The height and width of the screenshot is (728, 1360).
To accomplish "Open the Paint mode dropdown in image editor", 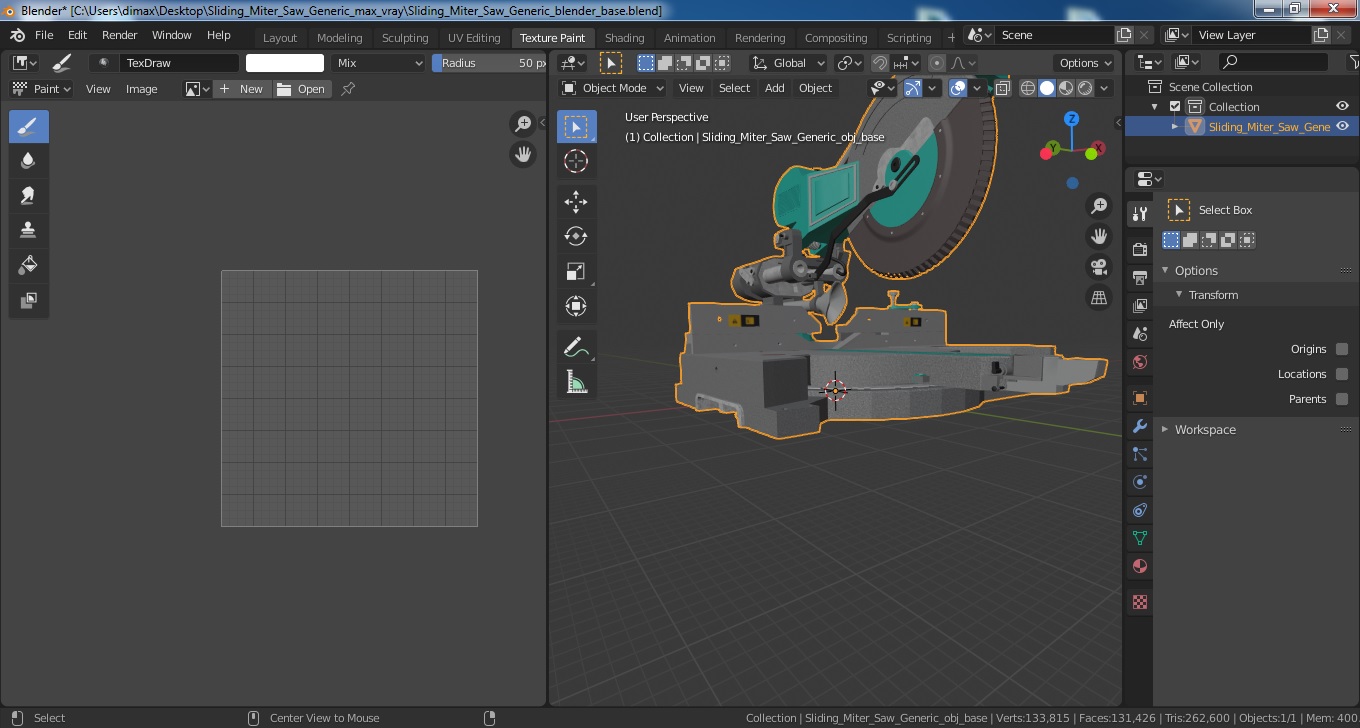I will point(41,89).
